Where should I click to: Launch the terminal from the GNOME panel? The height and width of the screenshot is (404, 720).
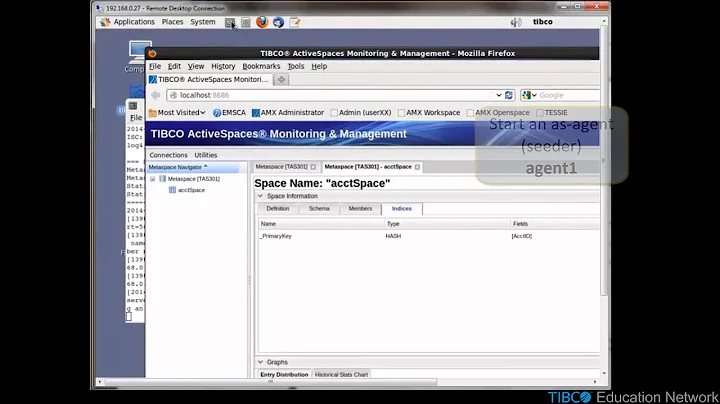(x=230, y=22)
